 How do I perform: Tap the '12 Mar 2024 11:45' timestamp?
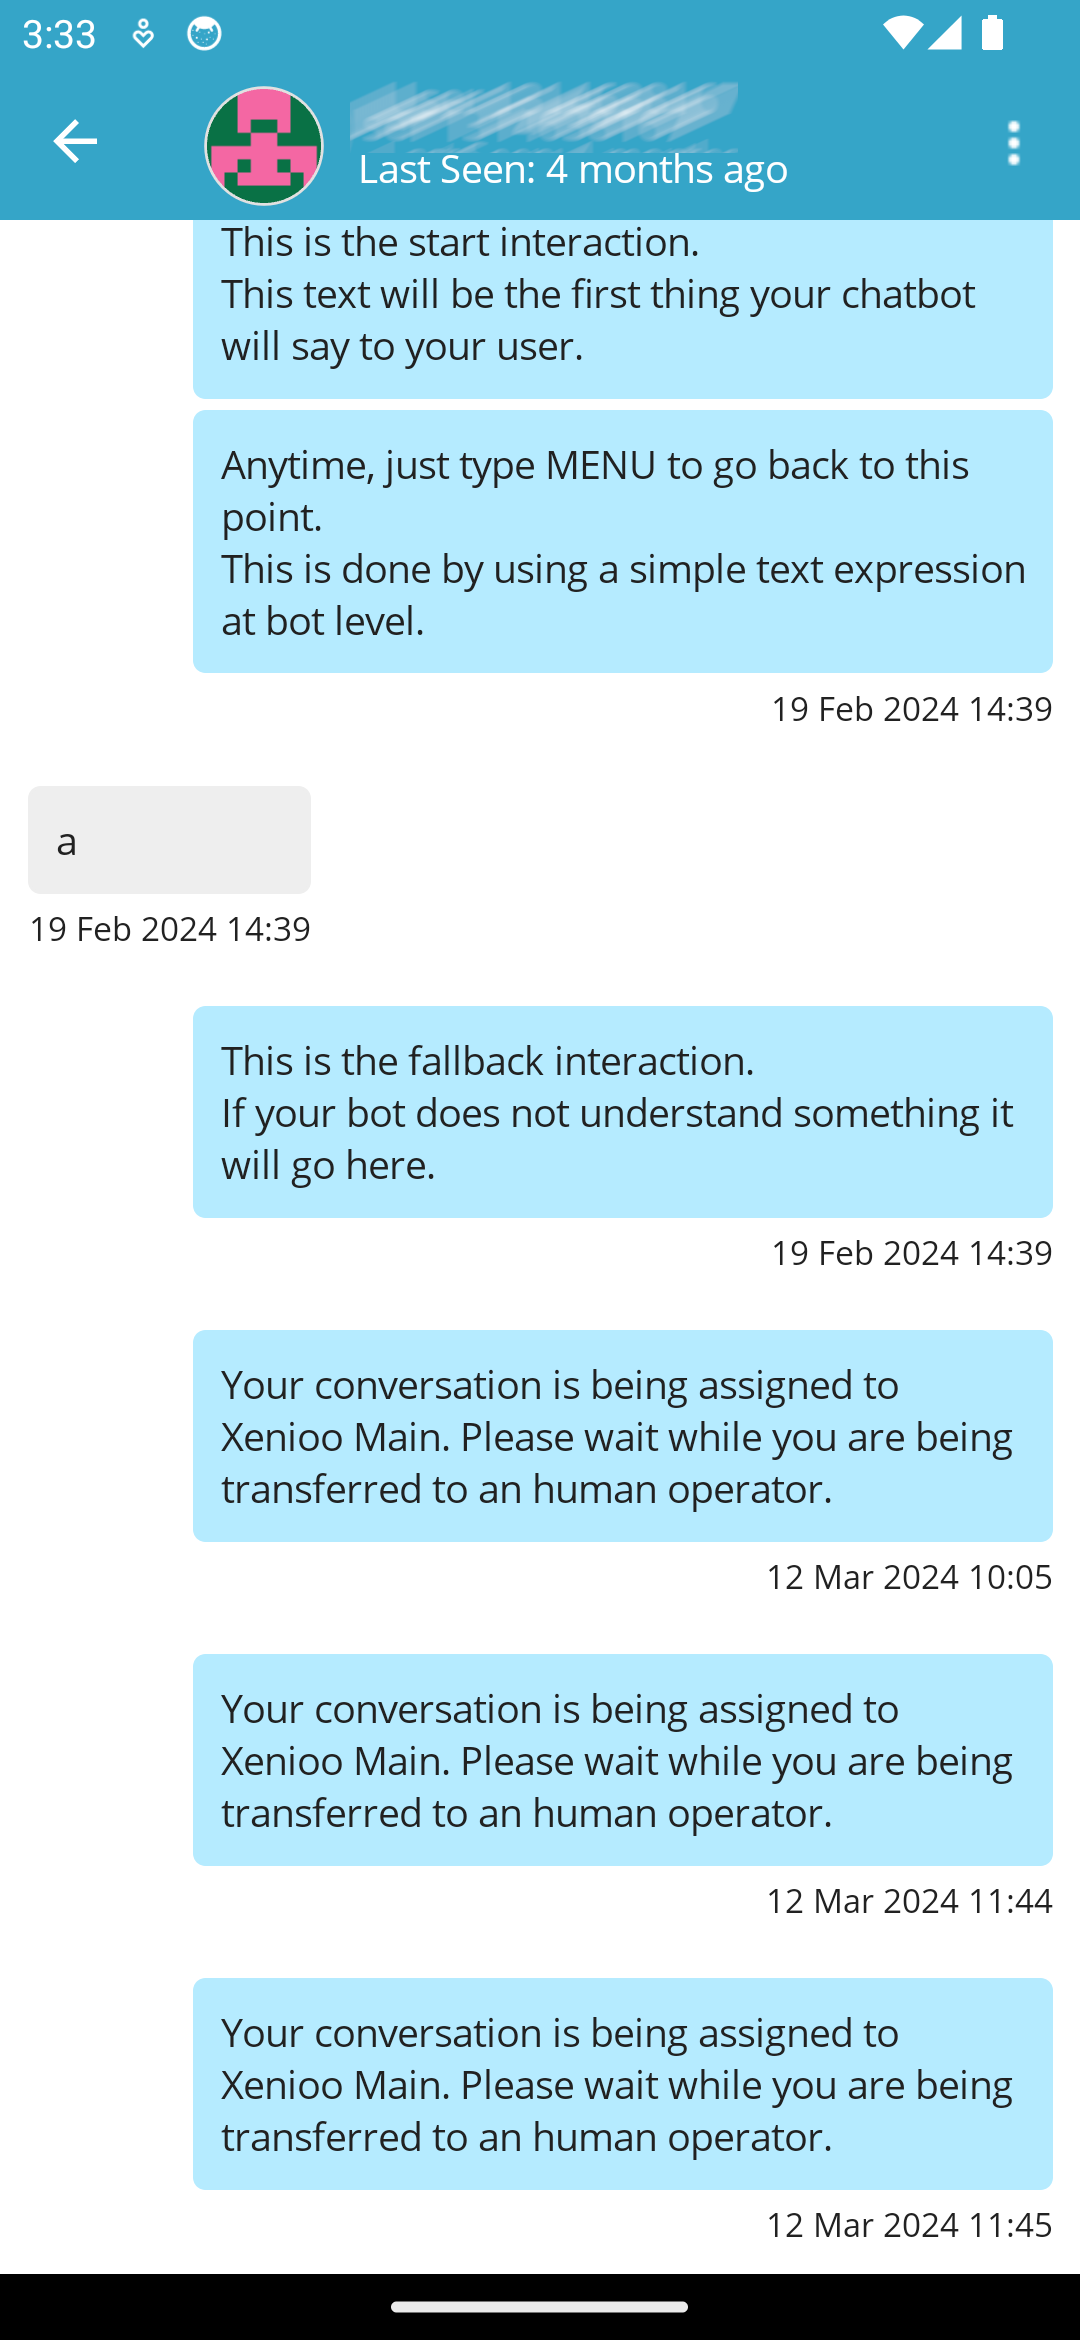pos(909,2225)
